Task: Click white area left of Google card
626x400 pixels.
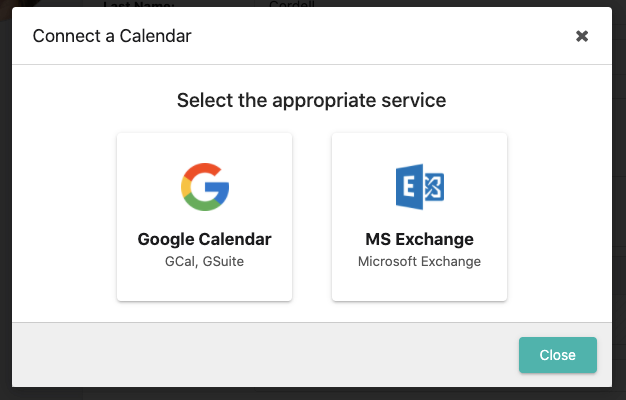Action: [x=64, y=217]
